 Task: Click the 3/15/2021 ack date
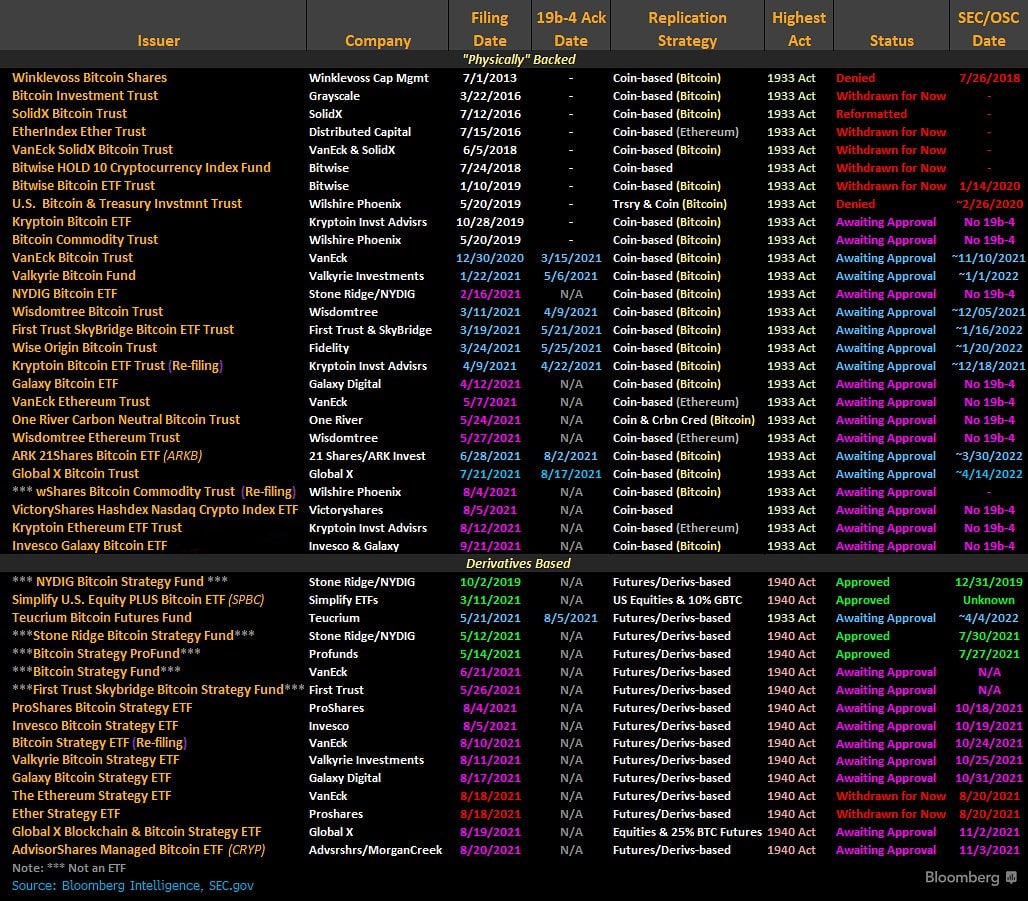click(571, 258)
